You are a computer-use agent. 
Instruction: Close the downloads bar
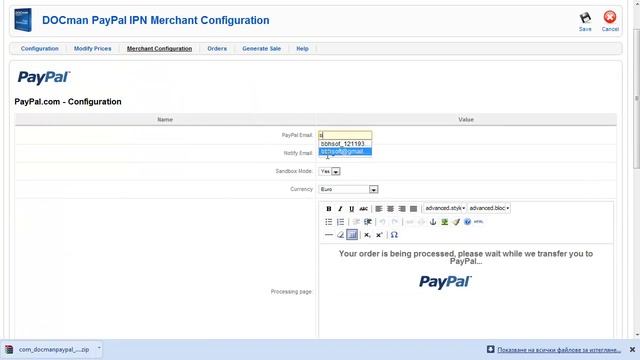[x=632, y=350]
